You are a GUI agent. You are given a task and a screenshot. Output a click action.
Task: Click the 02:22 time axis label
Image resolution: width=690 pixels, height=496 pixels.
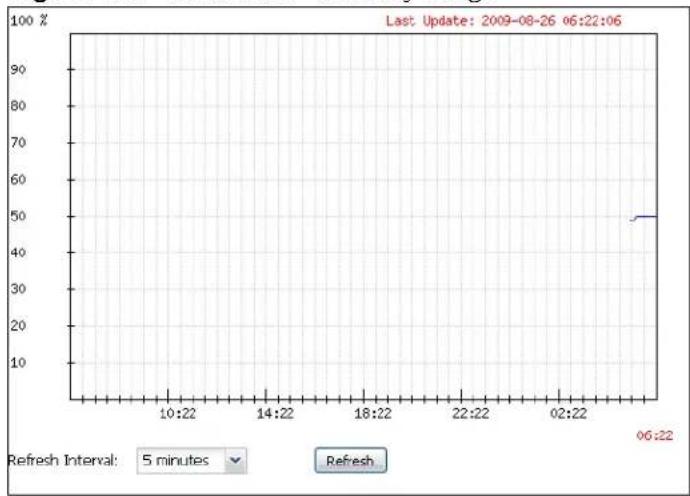pyautogui.click(x=568, y=414)
